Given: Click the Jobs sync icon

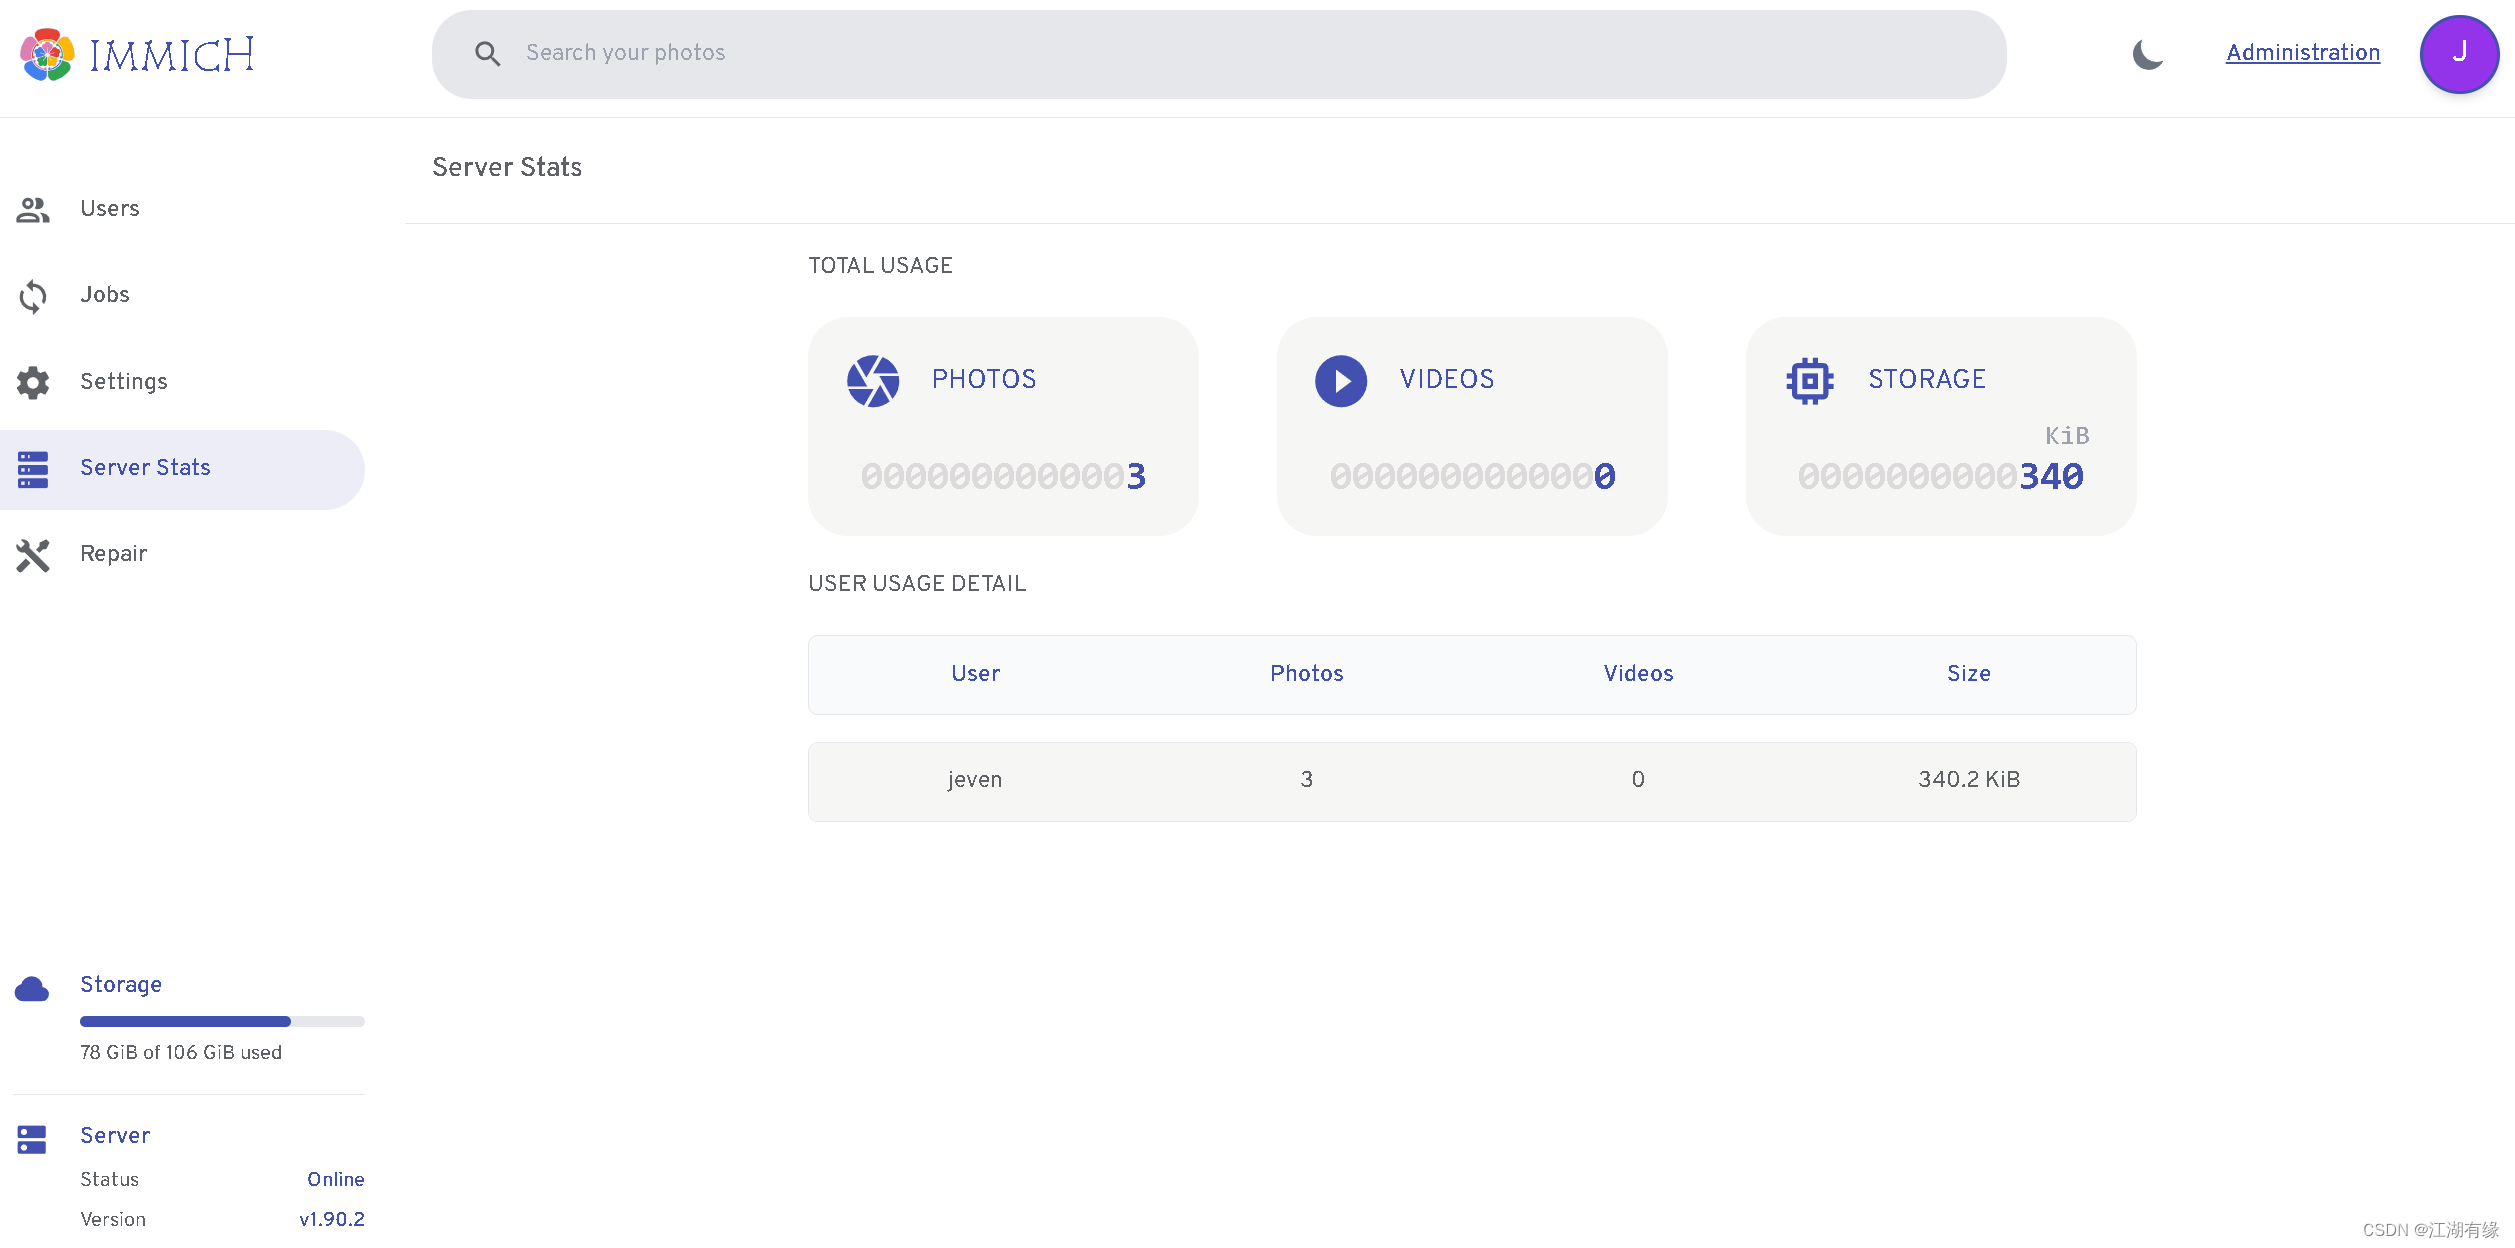Looking at the screenshot, I should [33, 296].
